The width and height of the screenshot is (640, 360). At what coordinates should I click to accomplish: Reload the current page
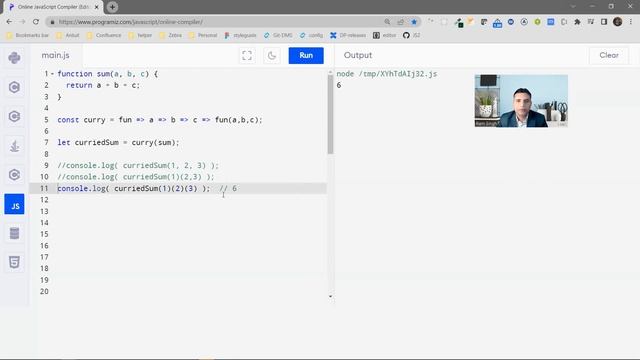pyautogui.click(x=36, y=22)
